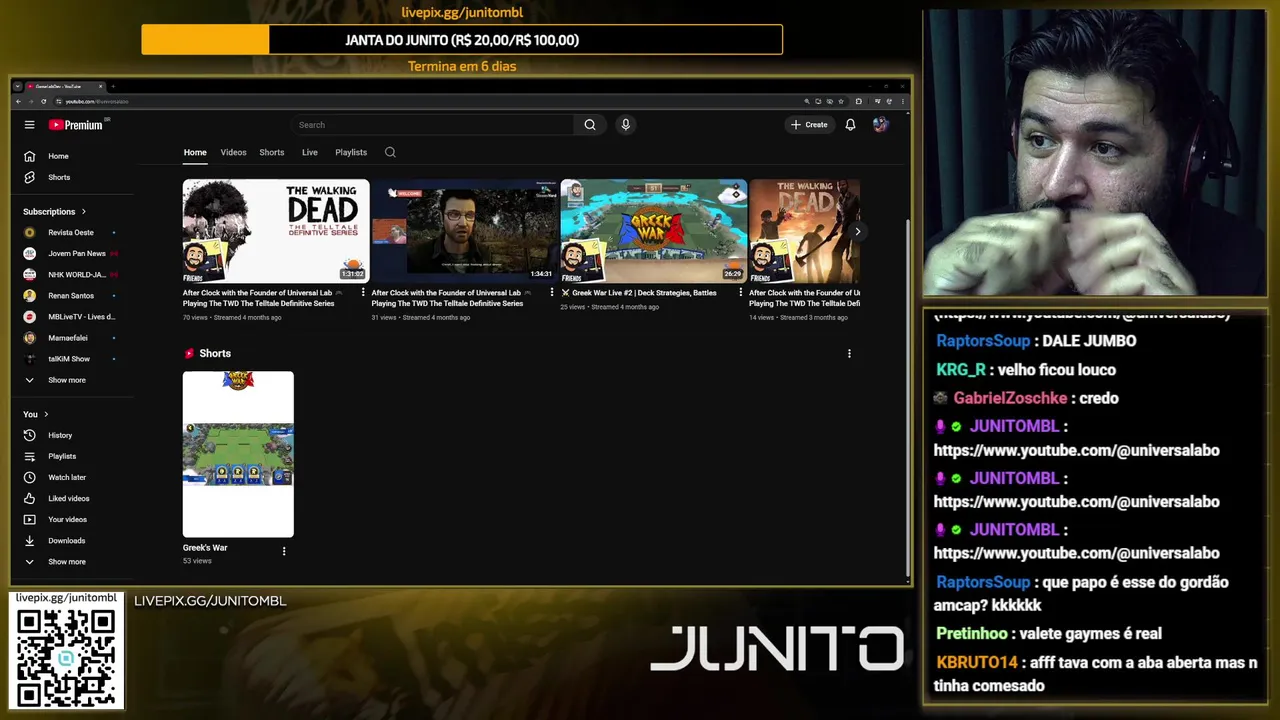Image resolution: width=1280 pixels, height=720 pixels.
Task: Click RaptorsSoup's DALE JUMBO chat message
Action: pos(1036,341)
